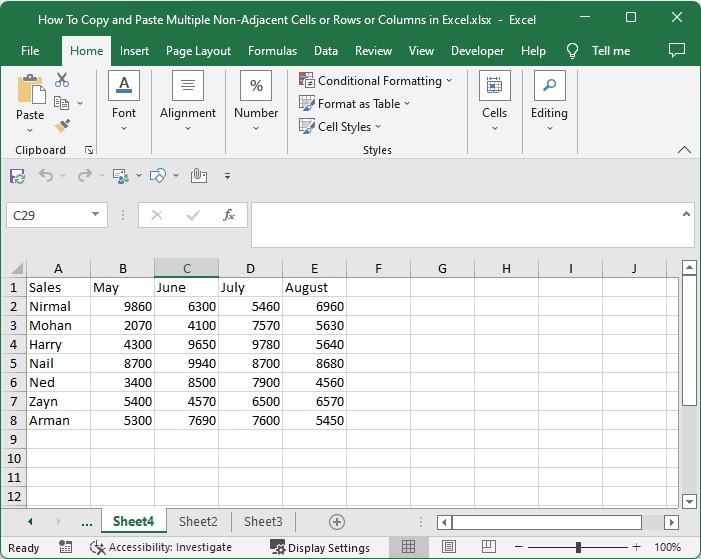Open the Name Box dropdown arrow

tap(96, 215)
